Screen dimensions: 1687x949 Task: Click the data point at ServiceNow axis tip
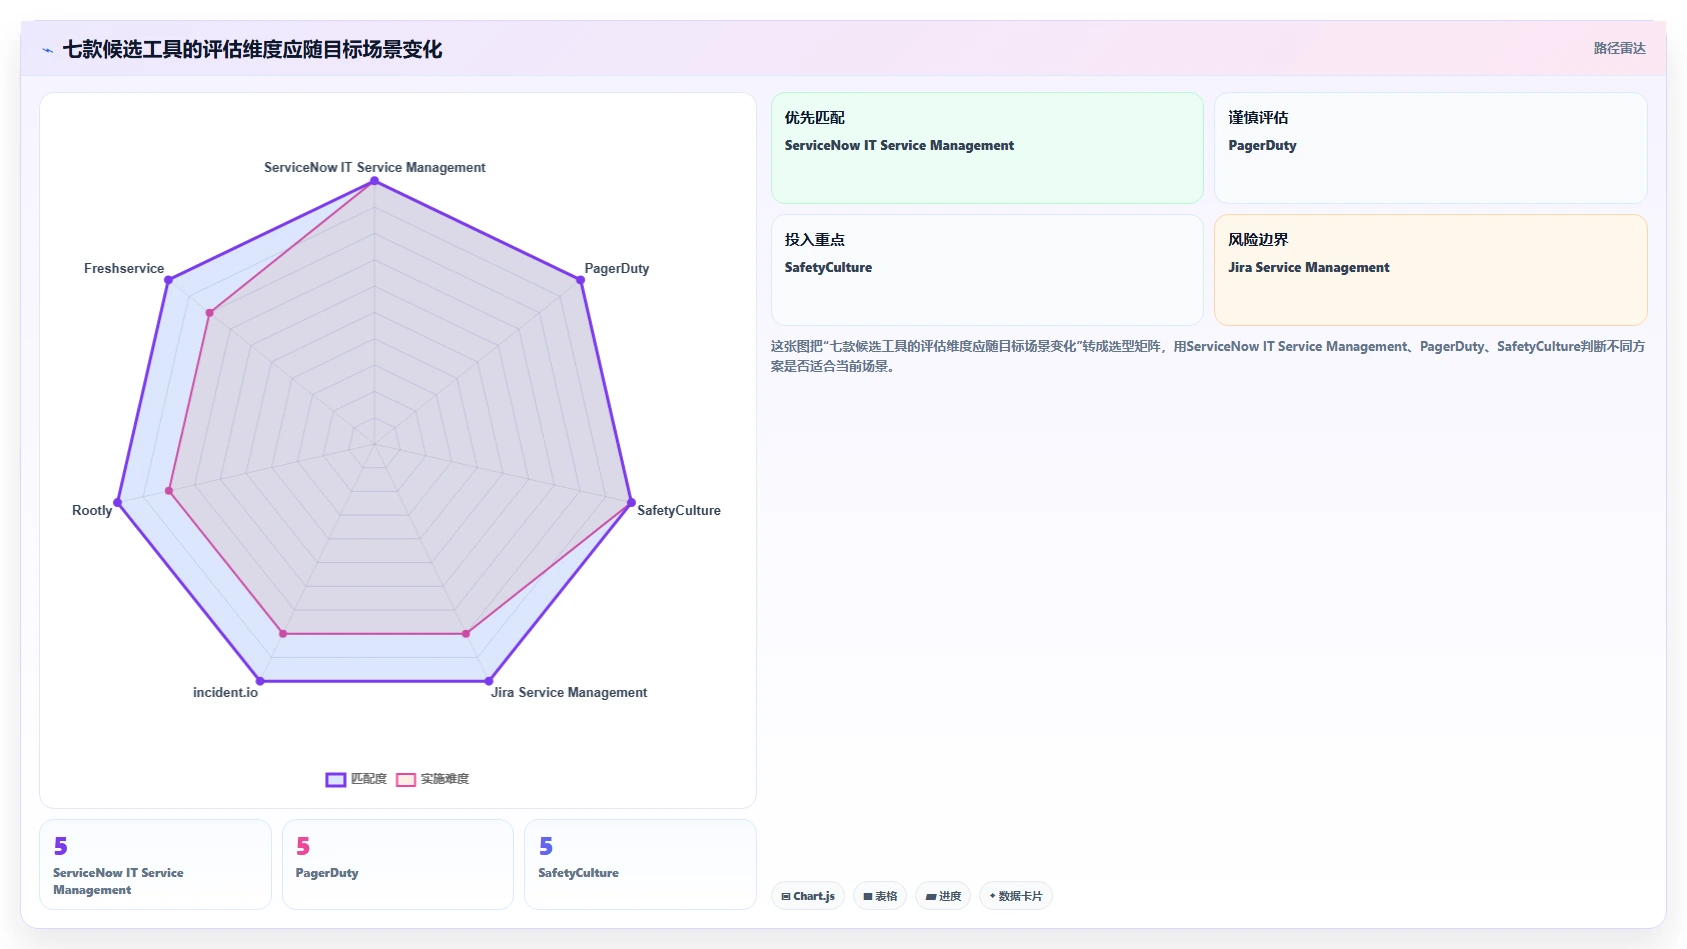(375, 181)
